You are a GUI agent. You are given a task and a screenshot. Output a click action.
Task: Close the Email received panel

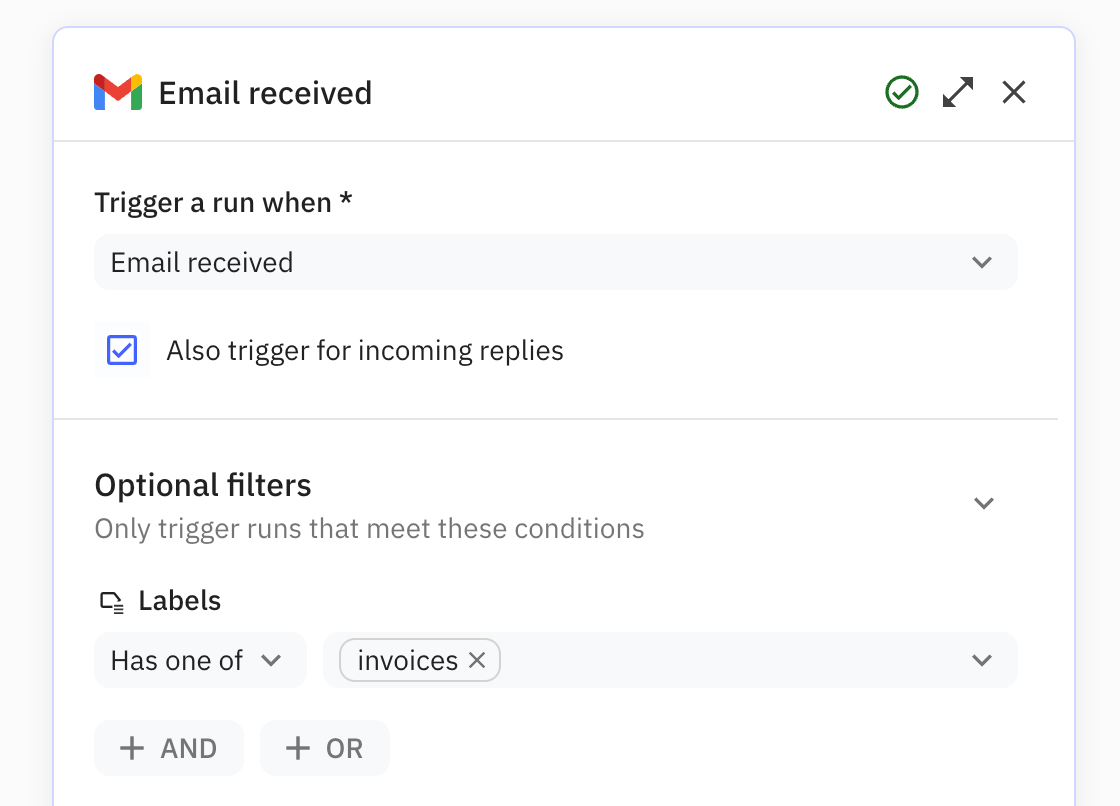click(1014, 93)
